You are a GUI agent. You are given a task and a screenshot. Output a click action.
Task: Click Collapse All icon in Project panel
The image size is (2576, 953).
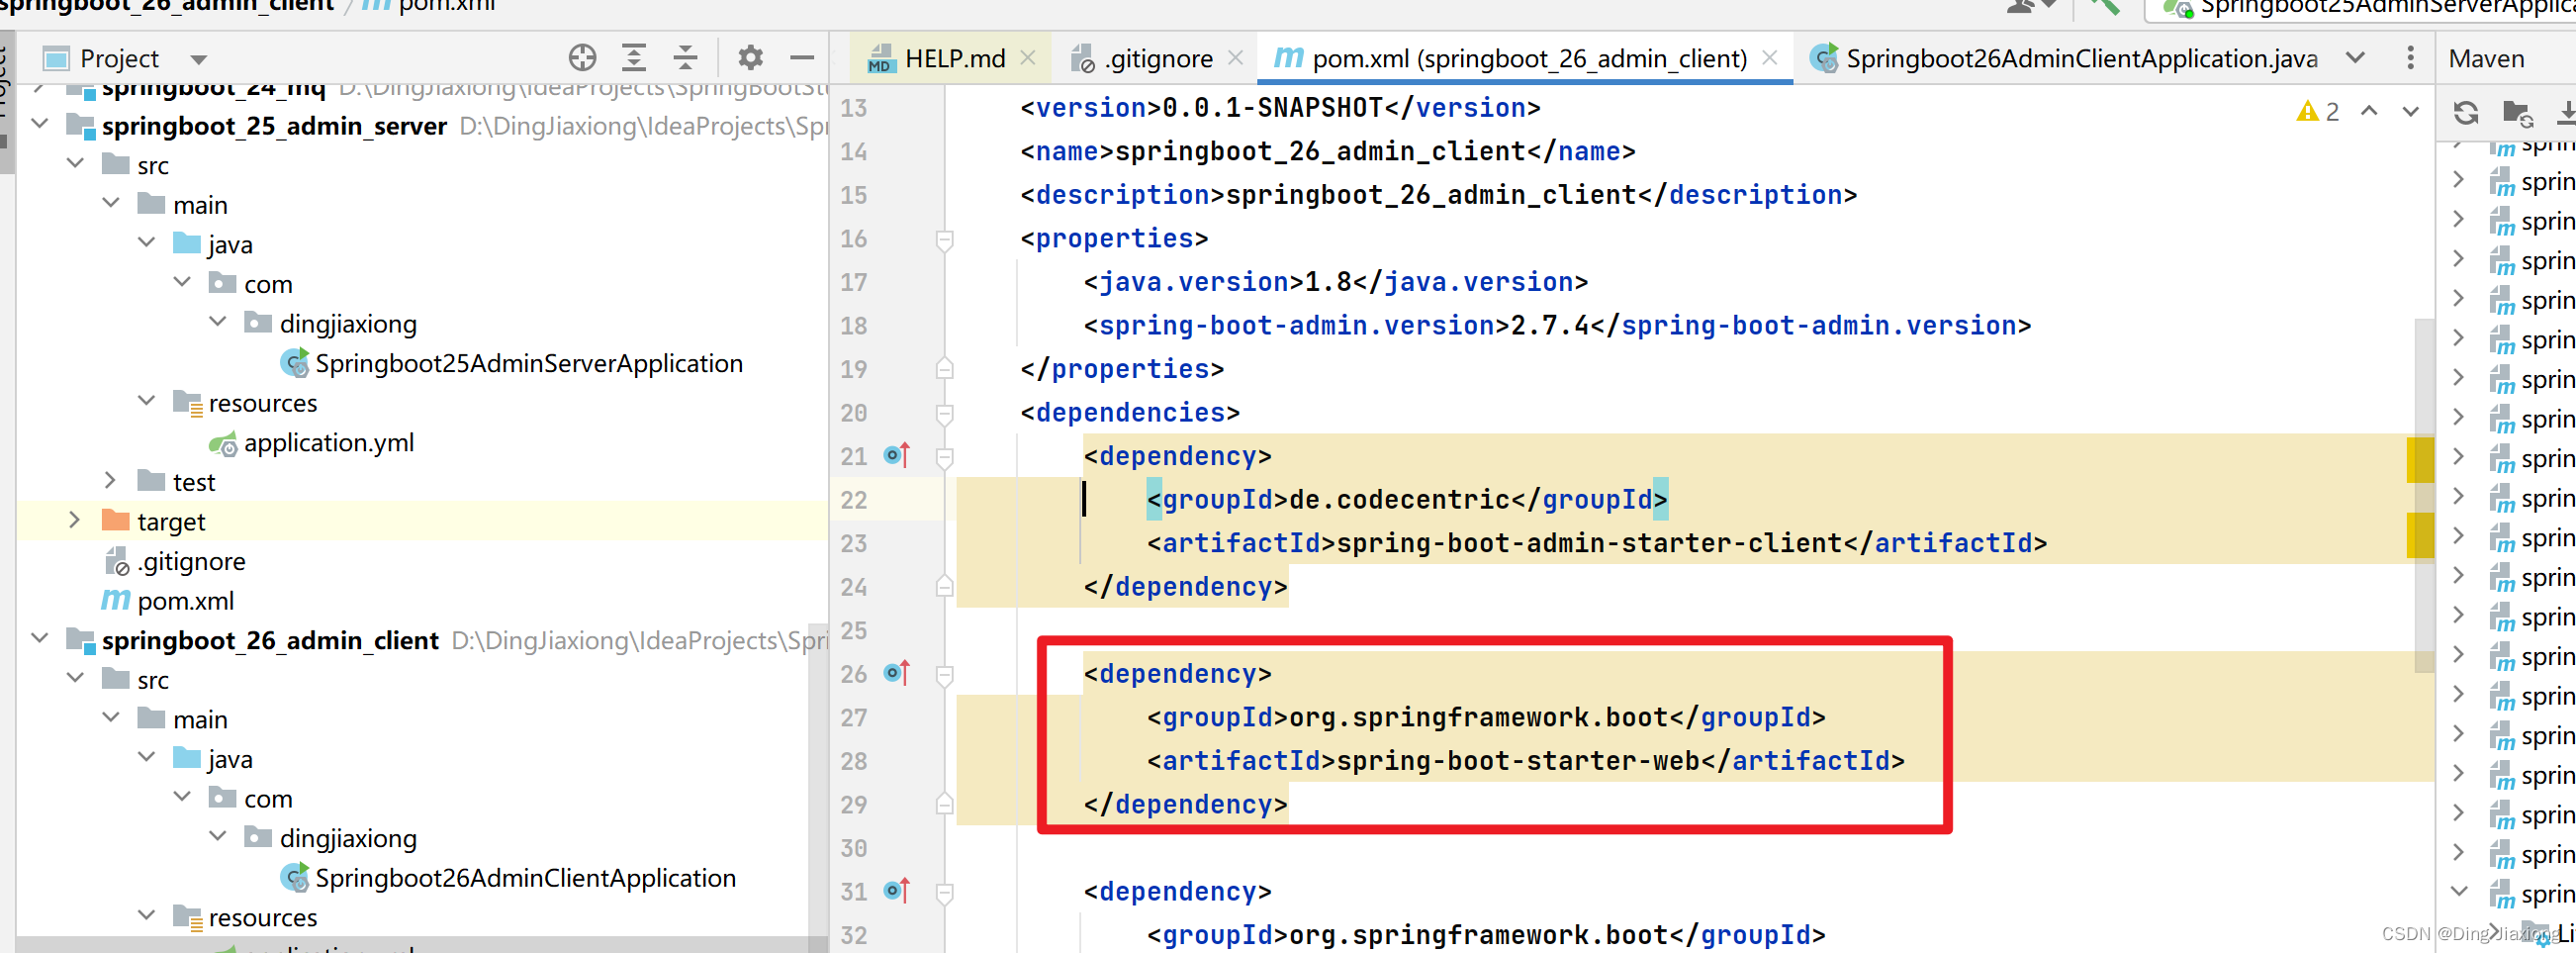(685, 58)
